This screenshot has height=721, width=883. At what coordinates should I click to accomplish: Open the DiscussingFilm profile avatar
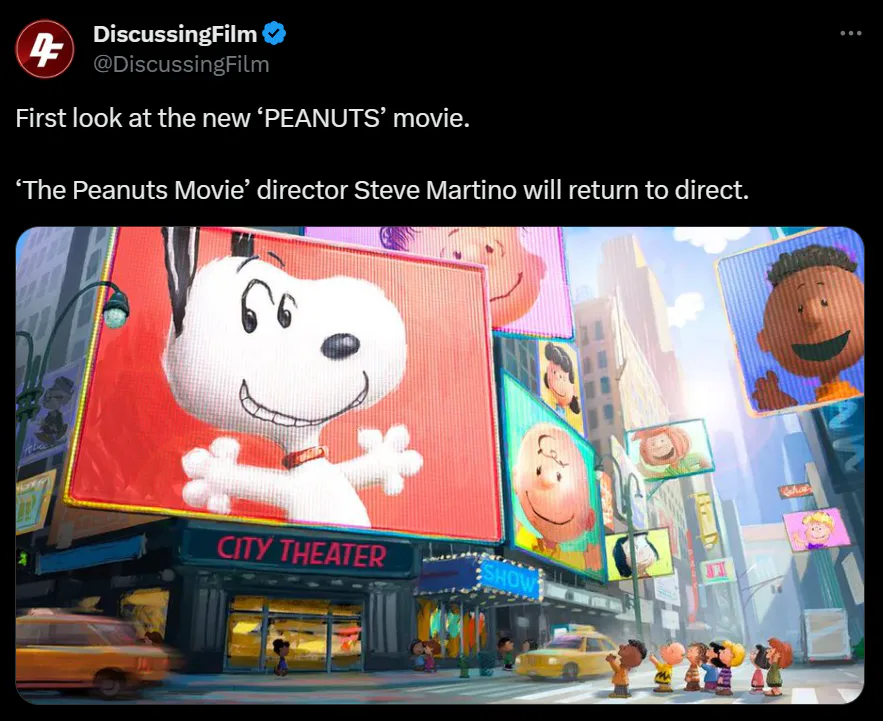coord(44,49)
